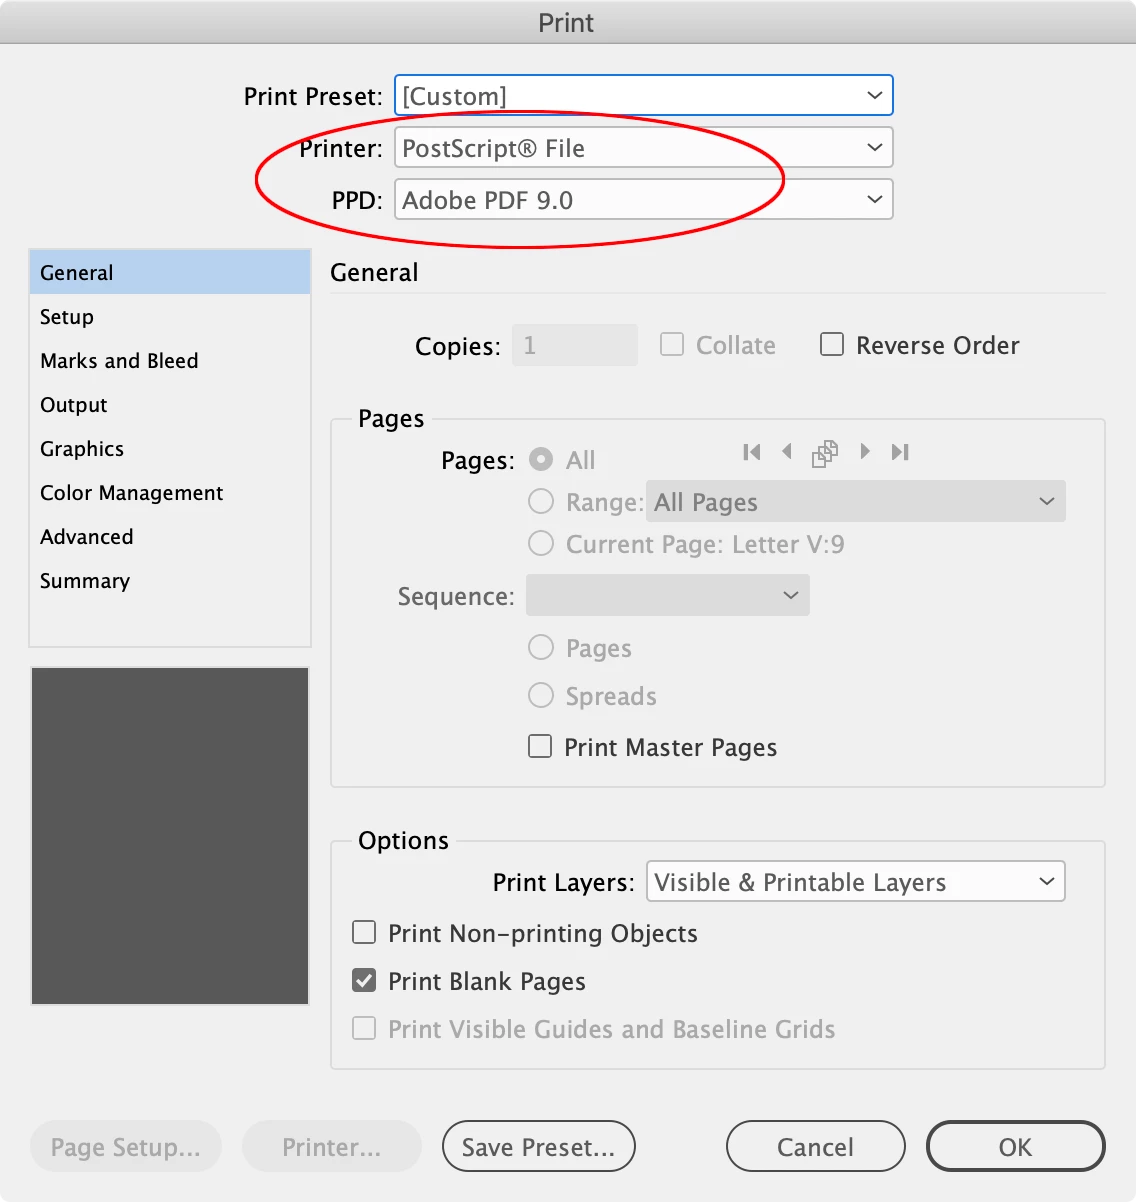The image size is (1136, 1202).
Task: Switch to the Setup category
Action: pyautogui.click(x=170, y=317)
